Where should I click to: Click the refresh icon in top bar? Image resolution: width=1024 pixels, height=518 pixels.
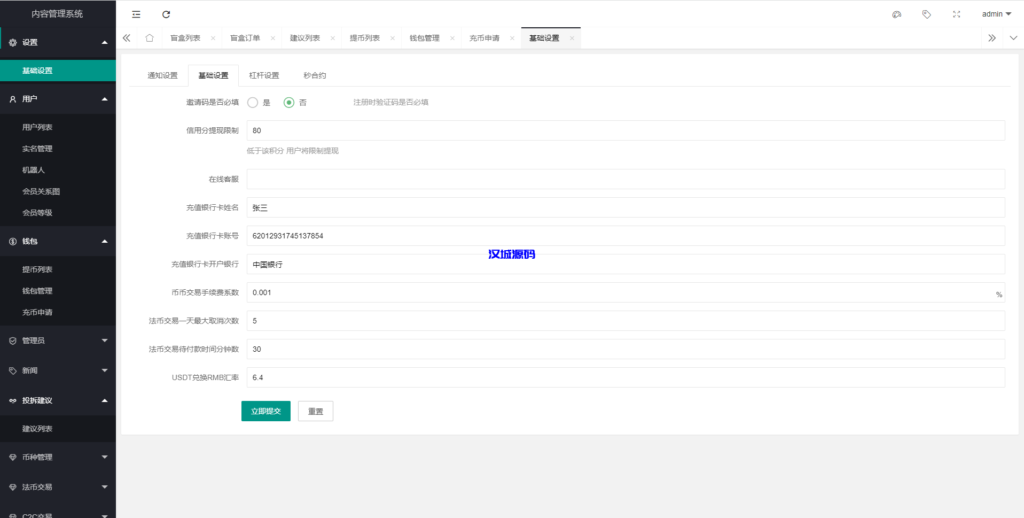tap(166, 14)
